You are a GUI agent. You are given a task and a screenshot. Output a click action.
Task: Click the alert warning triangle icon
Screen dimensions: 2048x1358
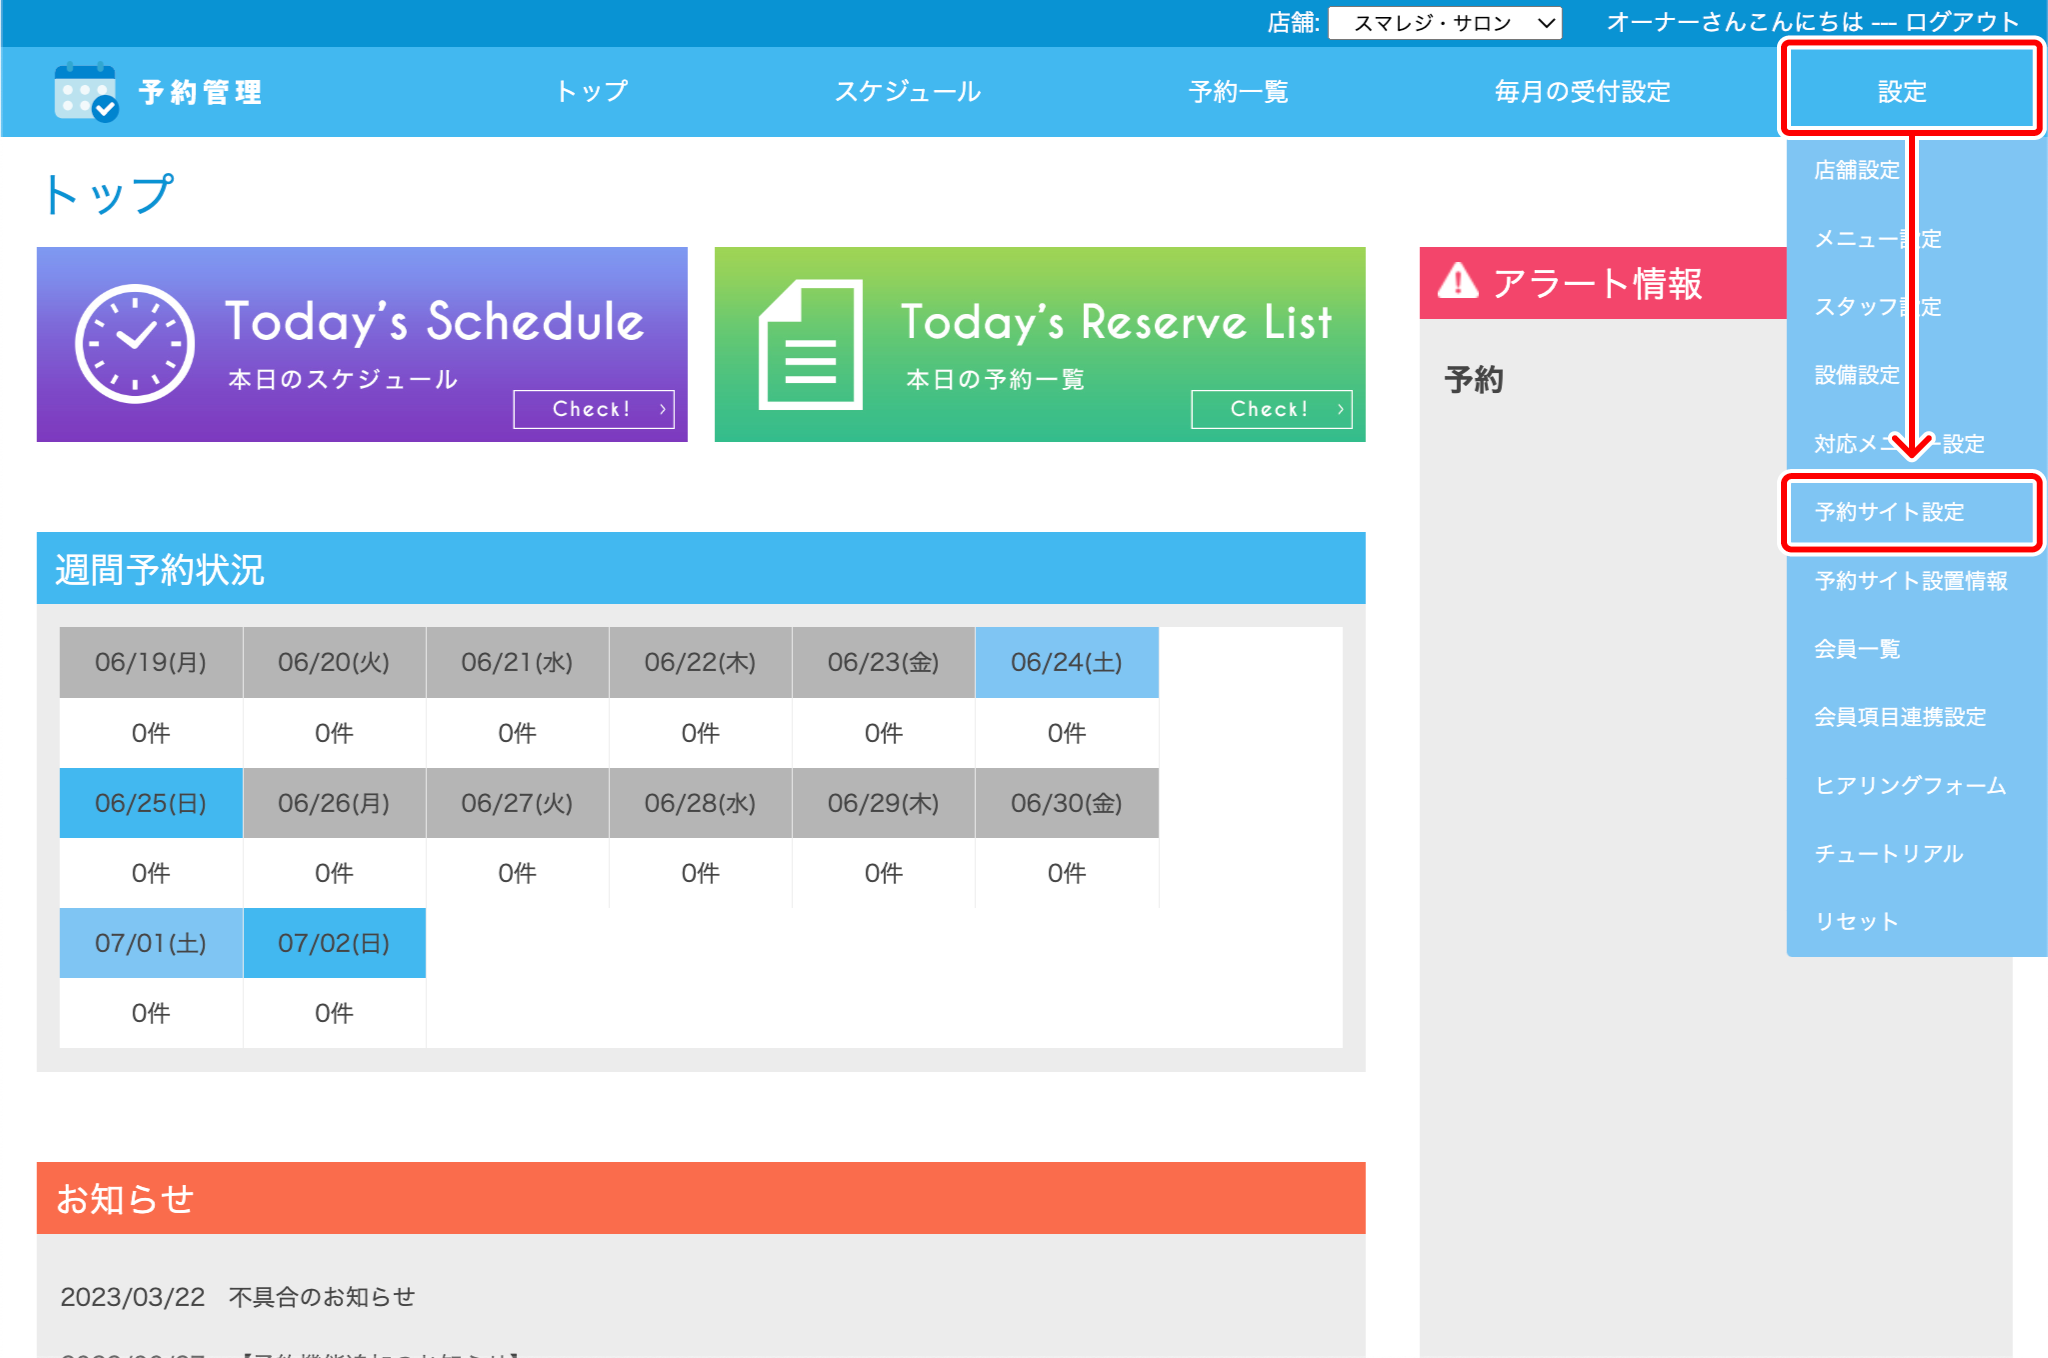point(1458,283)
